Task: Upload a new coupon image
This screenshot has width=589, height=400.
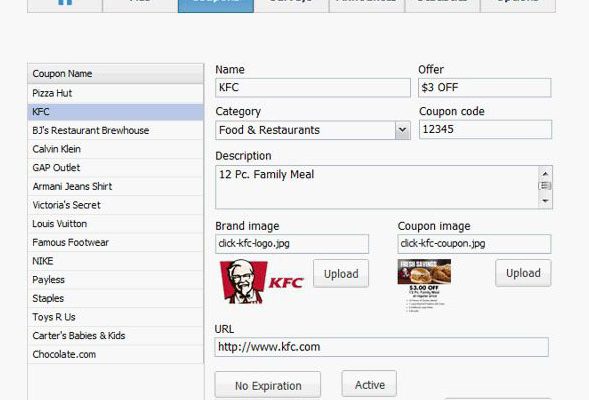Action: (x=523, y=273)
